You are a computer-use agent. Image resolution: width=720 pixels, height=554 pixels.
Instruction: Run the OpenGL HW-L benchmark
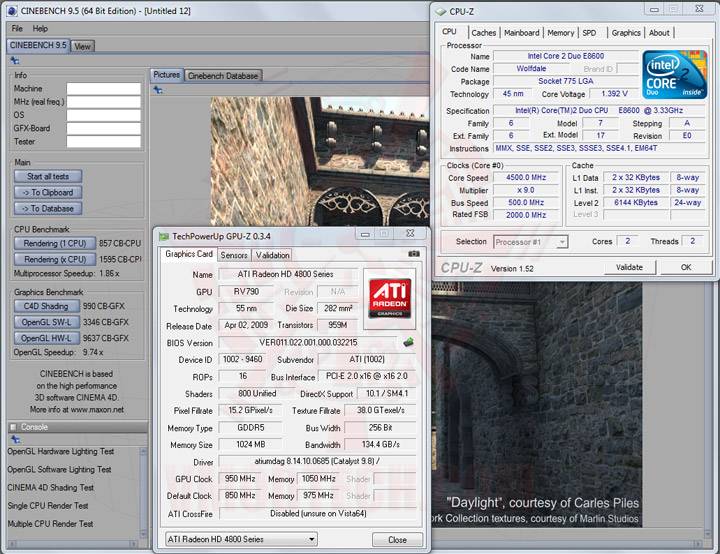click(46, 338)
